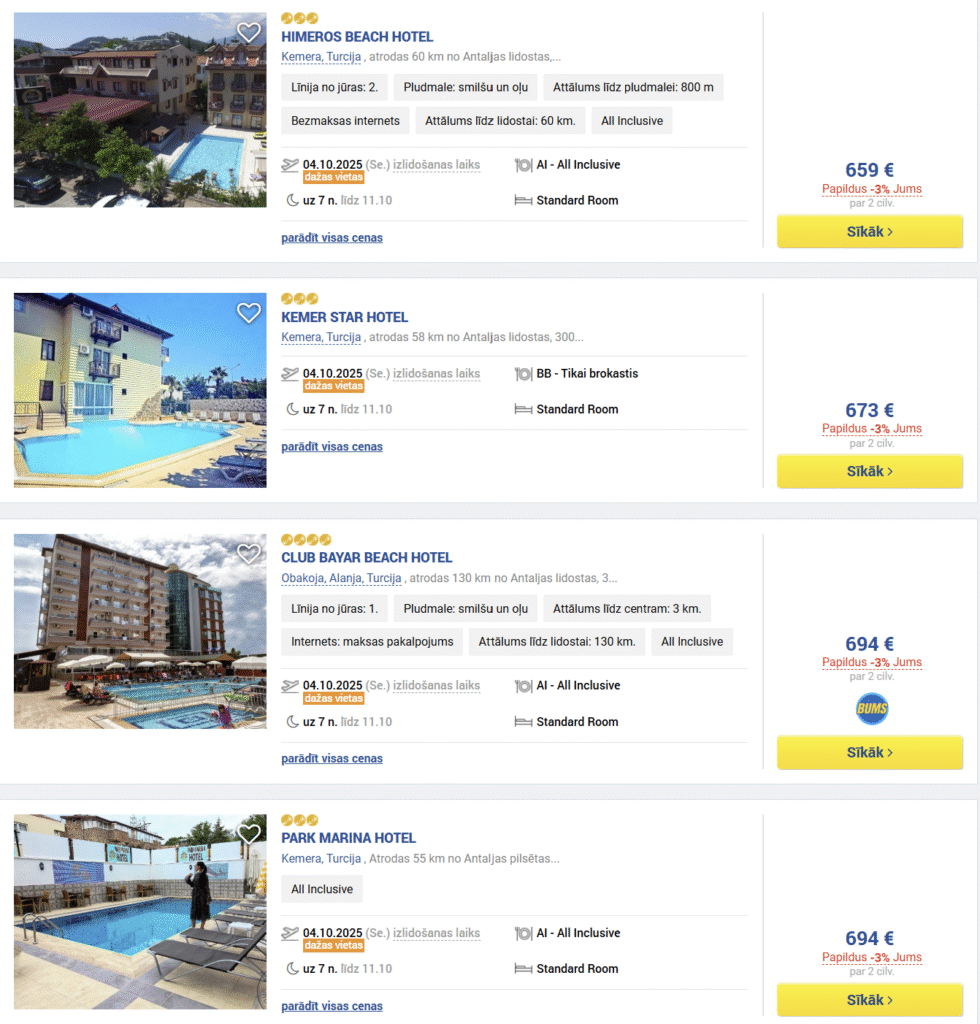Click heart icon on Park Marina Hotel

pyautogui.click(x=248, y=833)
